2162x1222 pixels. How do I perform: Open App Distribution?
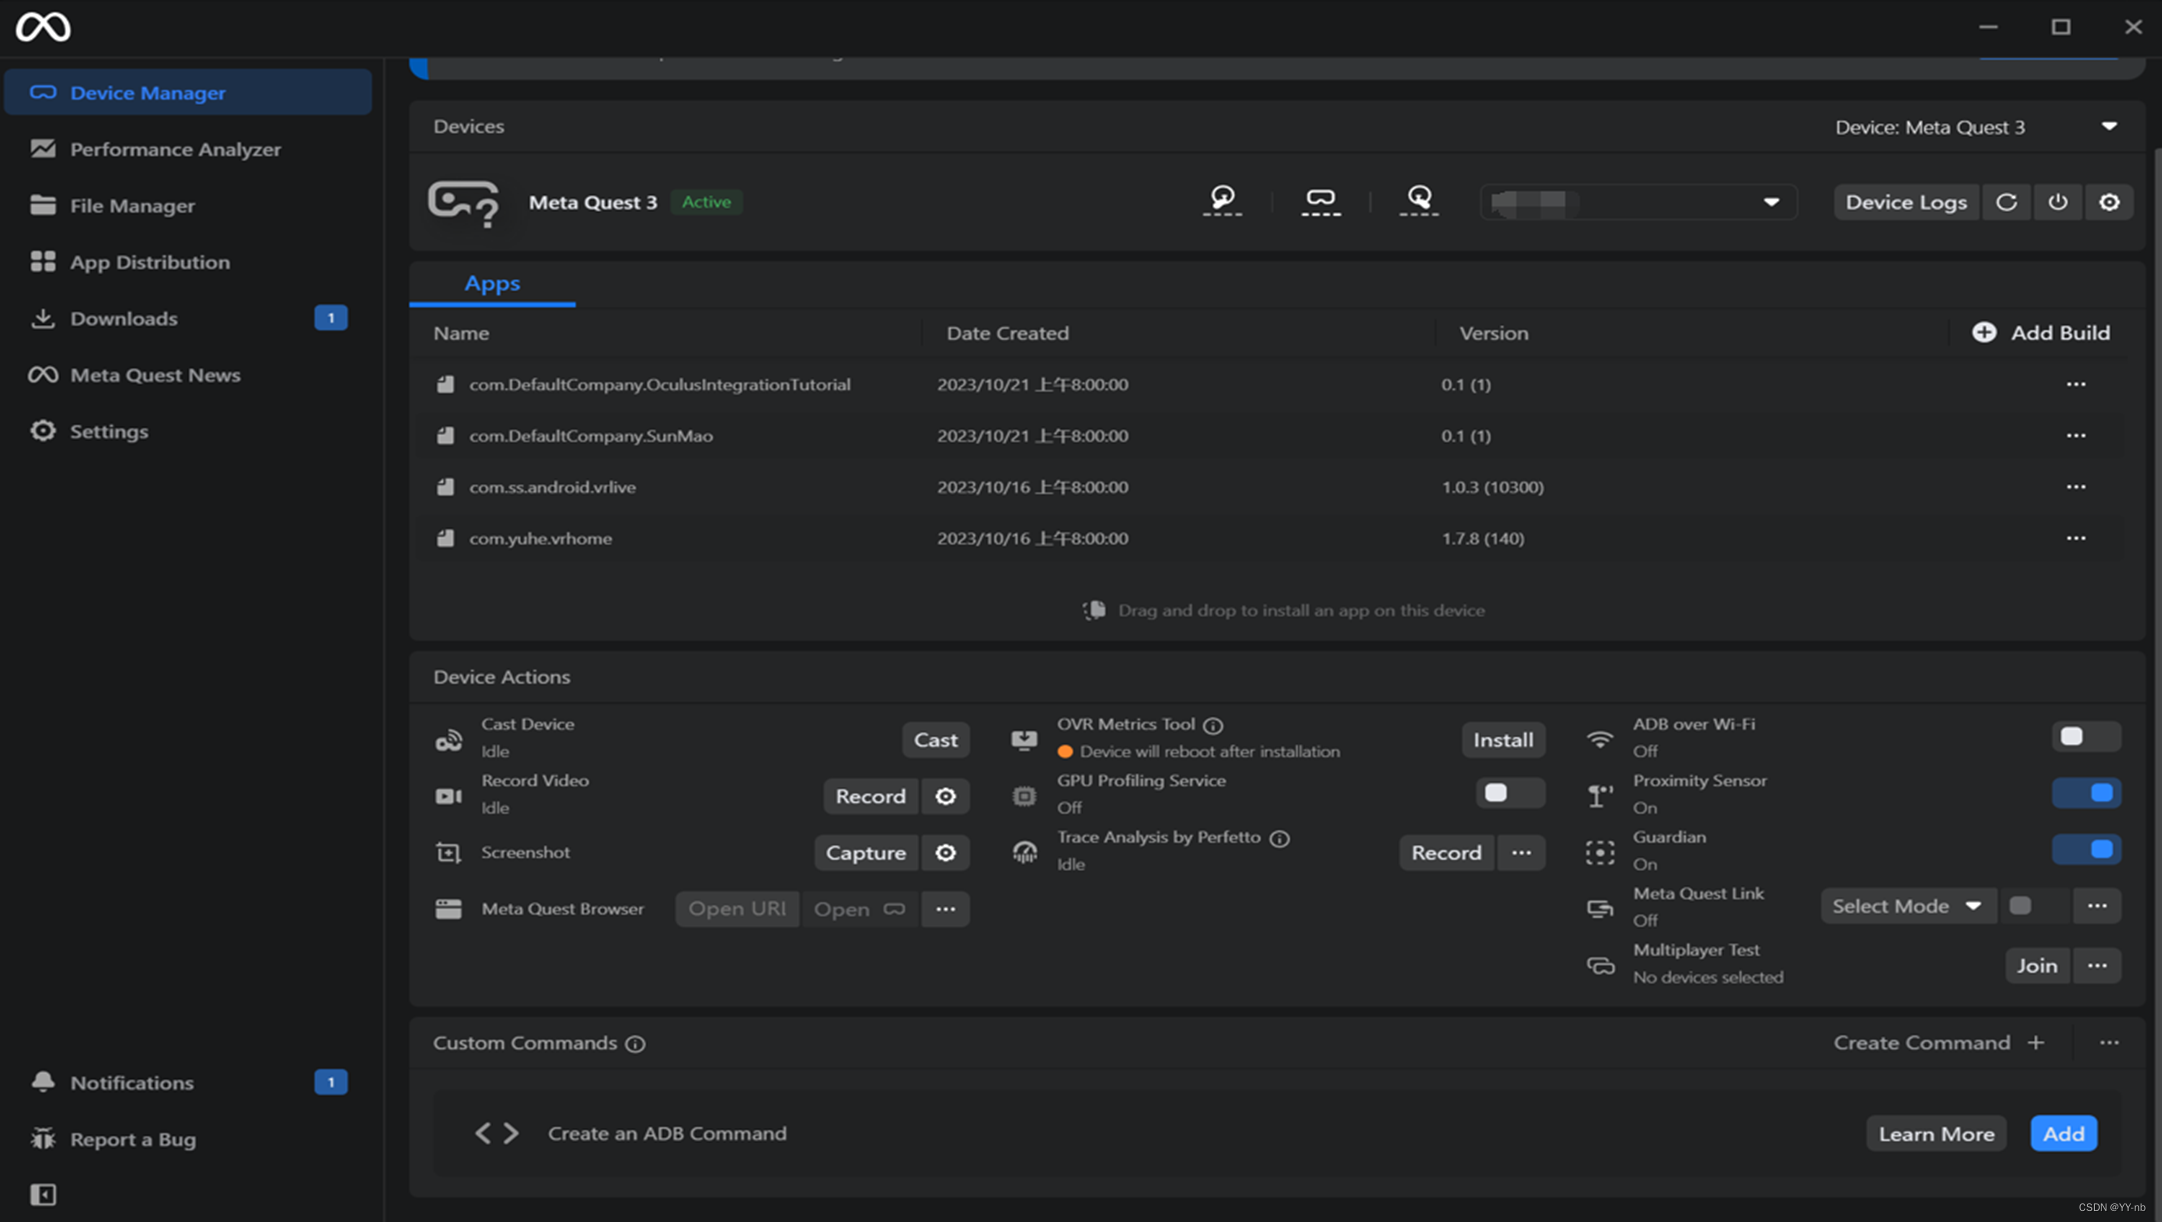coord(149,261)
